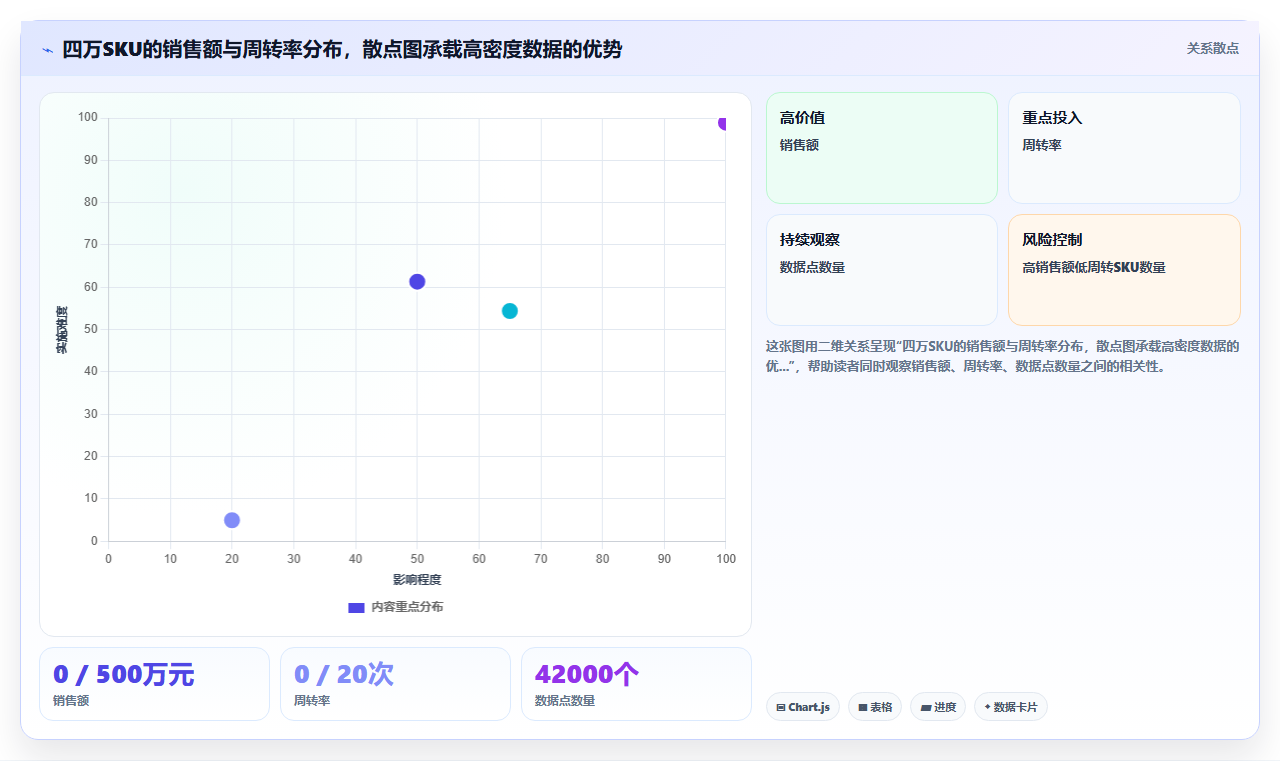
Task: Open the 高价值 销售额 card
Action: pyautogui.click(x=882, y=148)
